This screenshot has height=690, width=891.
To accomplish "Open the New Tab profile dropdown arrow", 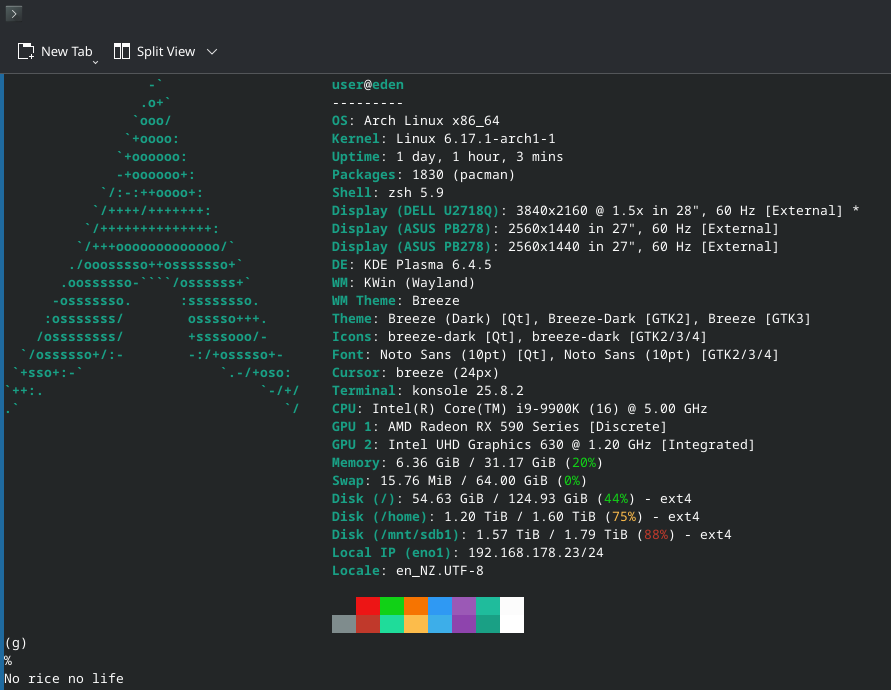I will coord(95,62).
